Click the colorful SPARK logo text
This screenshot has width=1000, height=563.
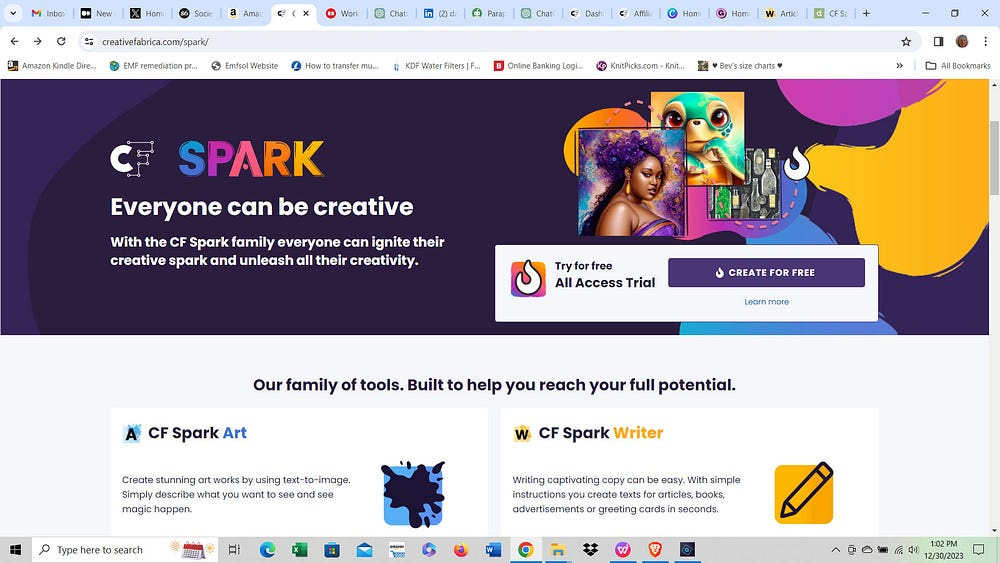point(251,159)
